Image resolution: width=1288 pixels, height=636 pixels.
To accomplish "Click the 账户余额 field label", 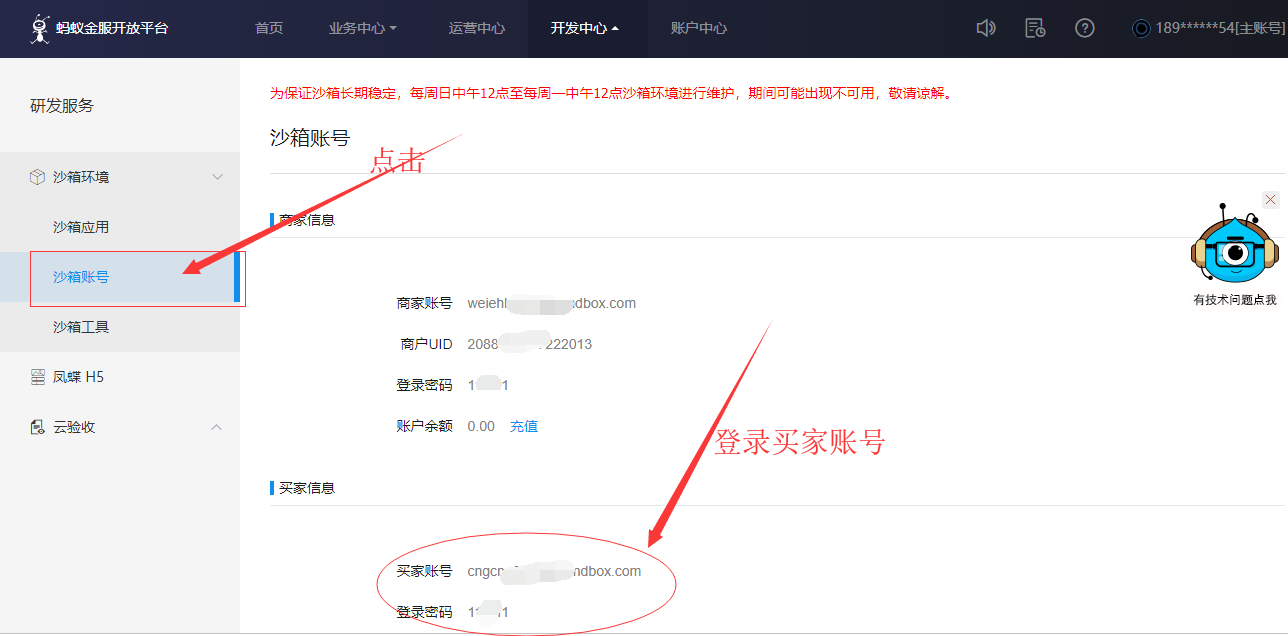I will pos(424,426).
